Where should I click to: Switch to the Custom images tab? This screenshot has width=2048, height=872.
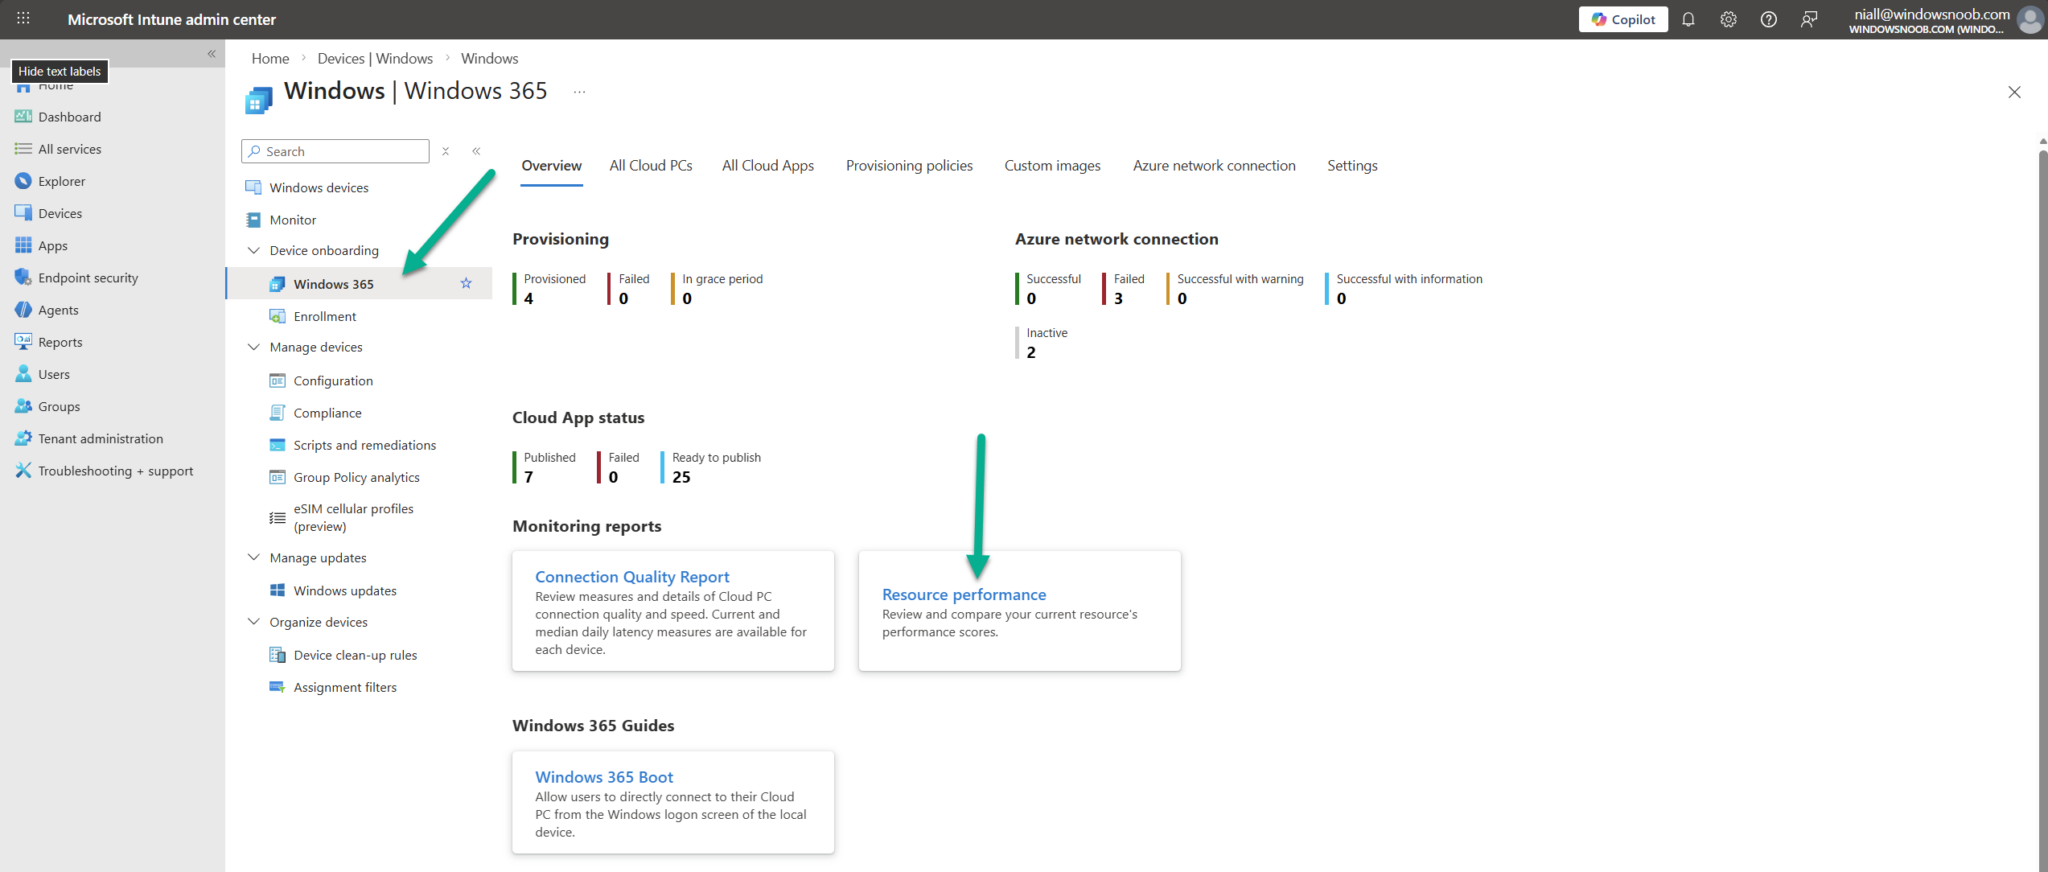(1052, 166)
